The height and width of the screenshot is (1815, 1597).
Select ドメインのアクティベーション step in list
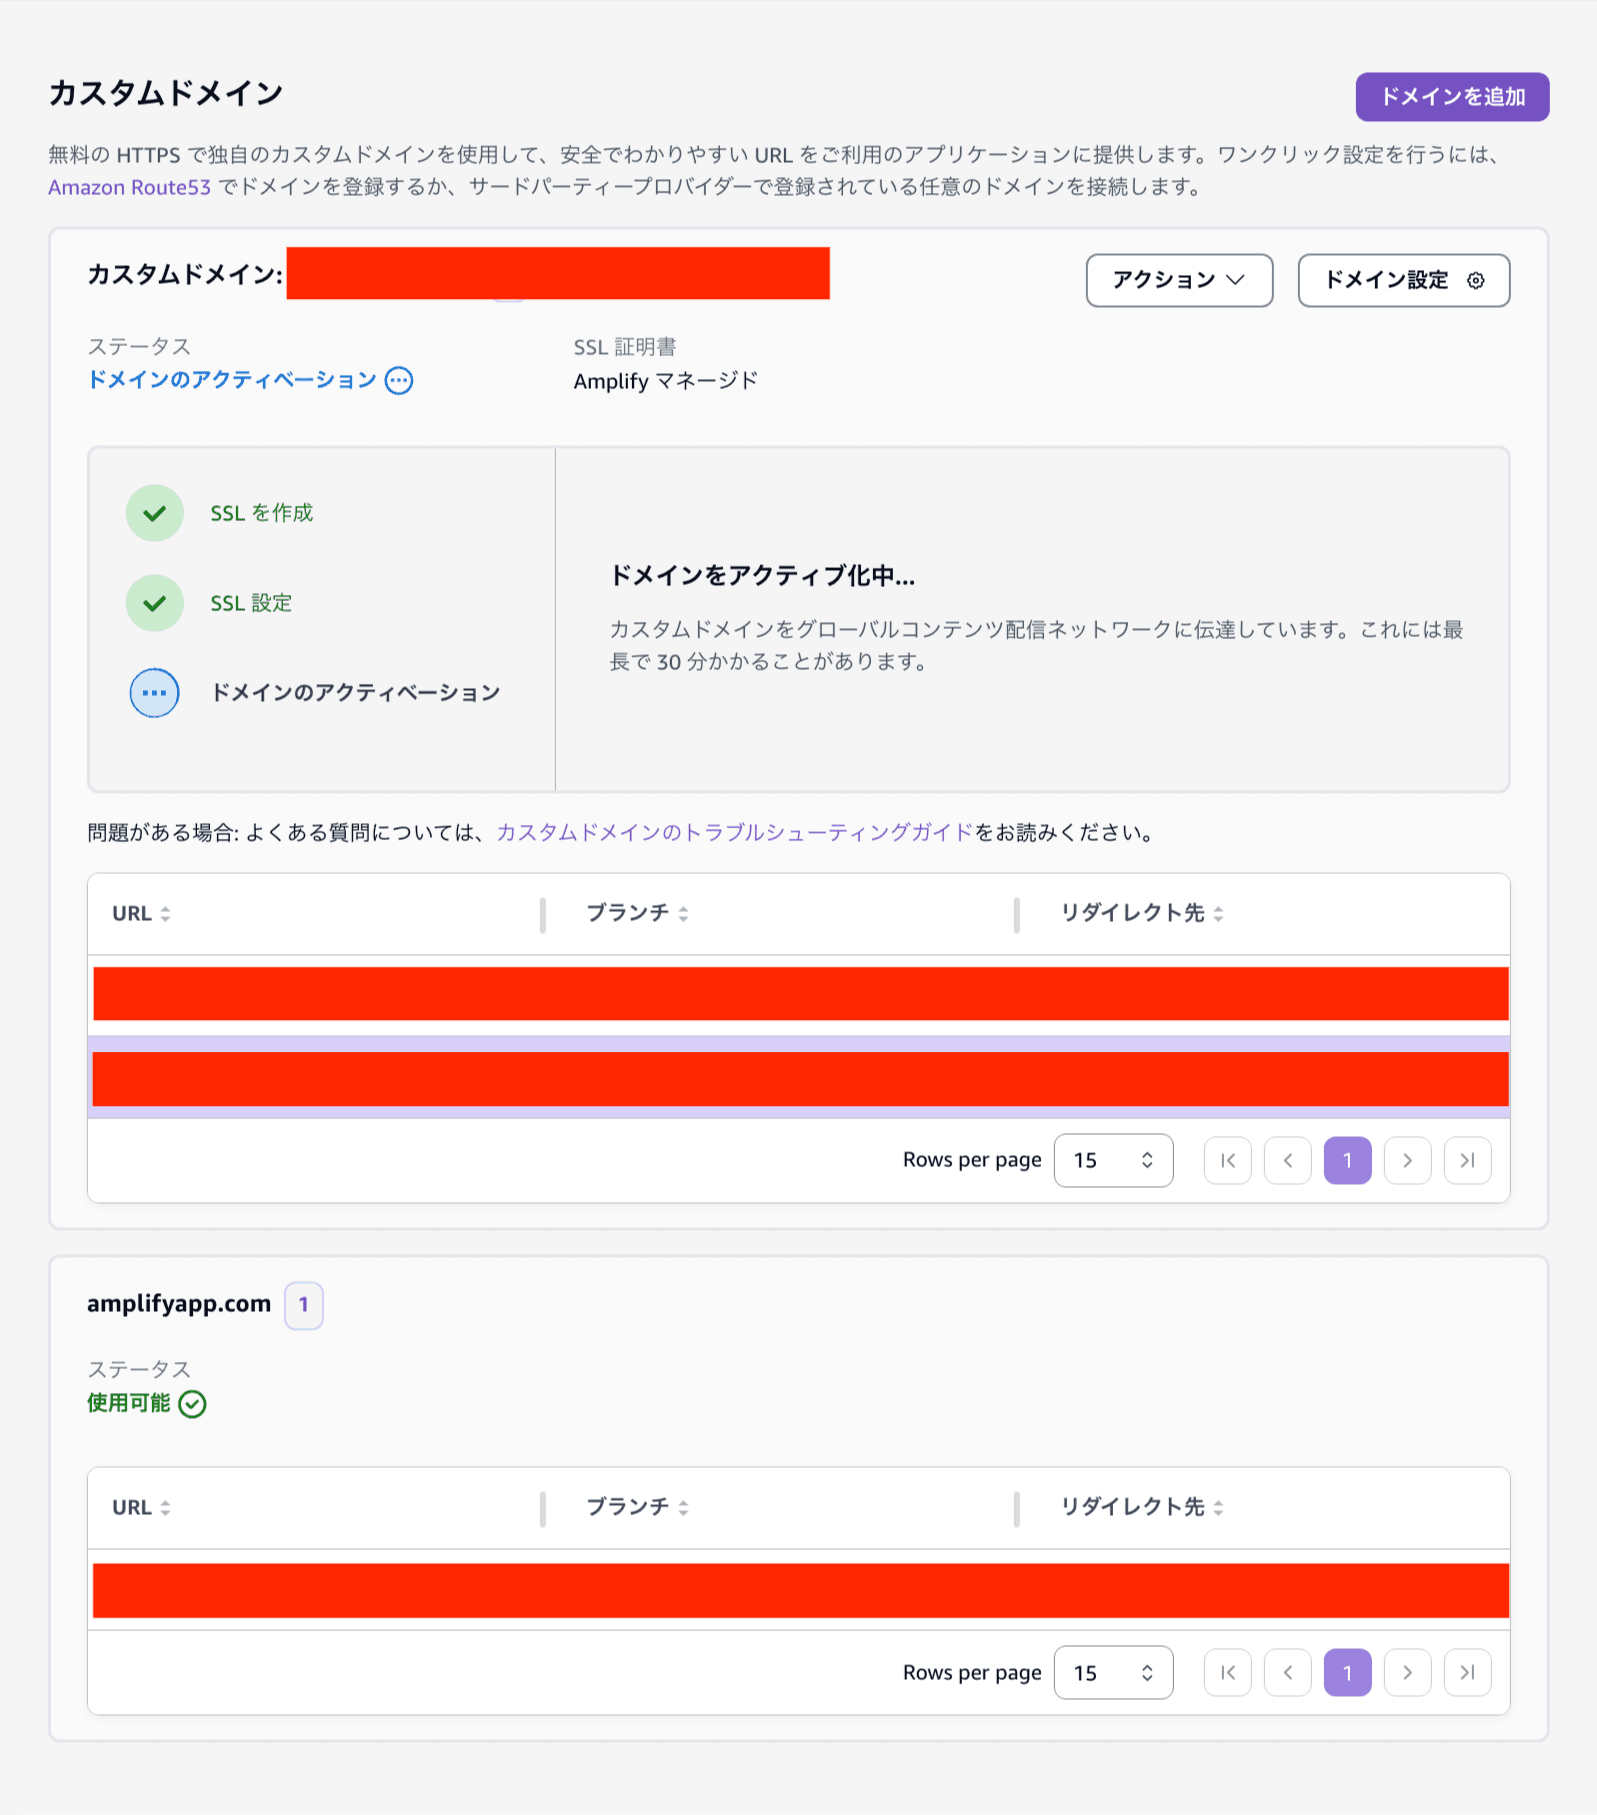[x=355, y=693]
